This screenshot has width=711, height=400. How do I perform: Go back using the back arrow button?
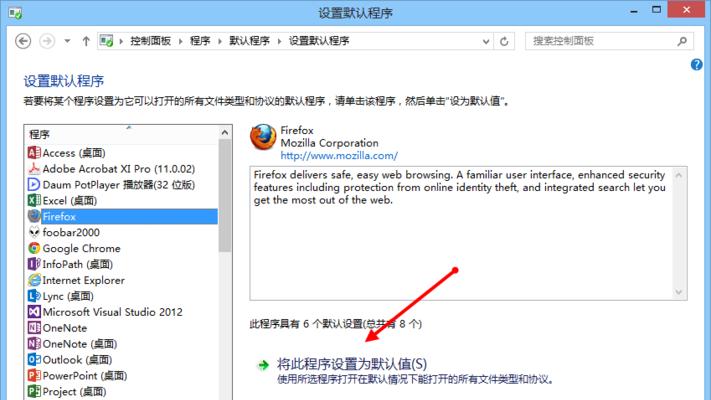[x=23, y=41]
